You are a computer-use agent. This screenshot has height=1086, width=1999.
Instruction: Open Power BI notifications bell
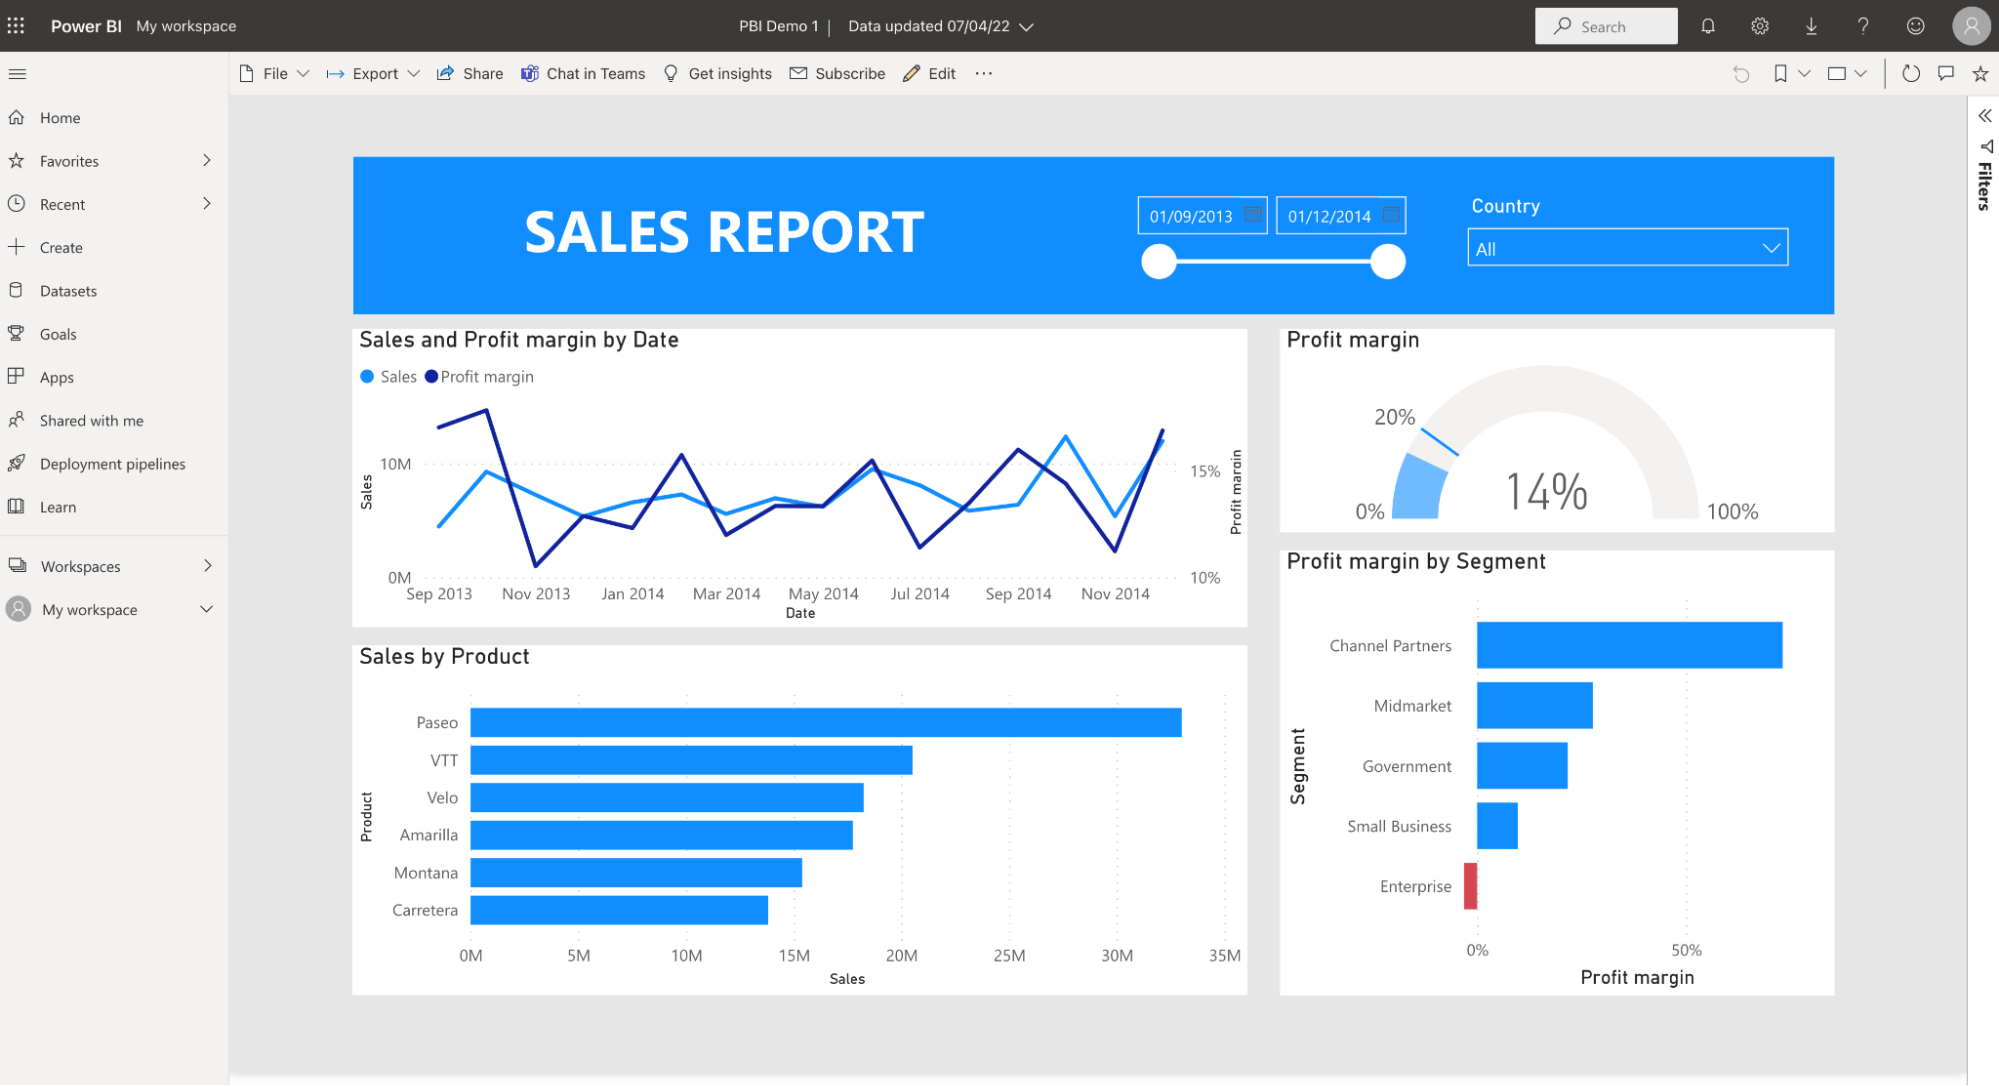coord(1707,26)
